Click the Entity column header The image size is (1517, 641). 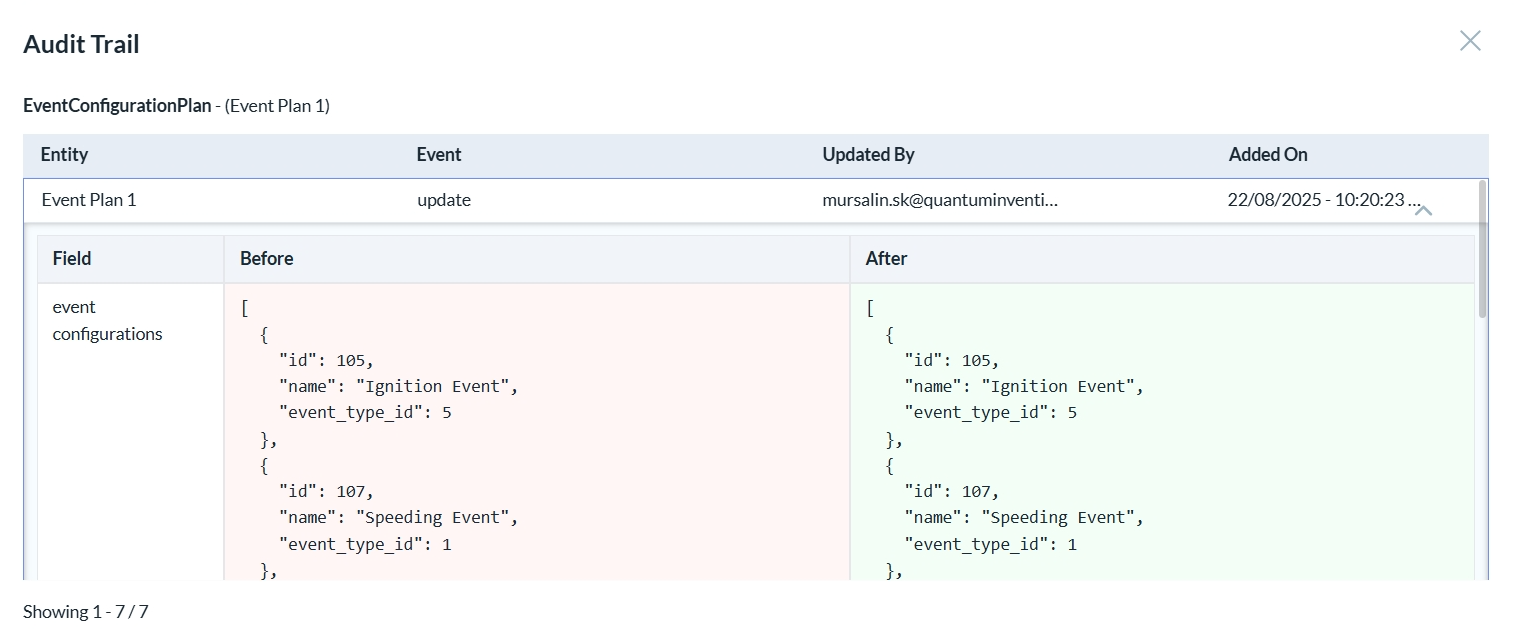[x=64, y=155]
